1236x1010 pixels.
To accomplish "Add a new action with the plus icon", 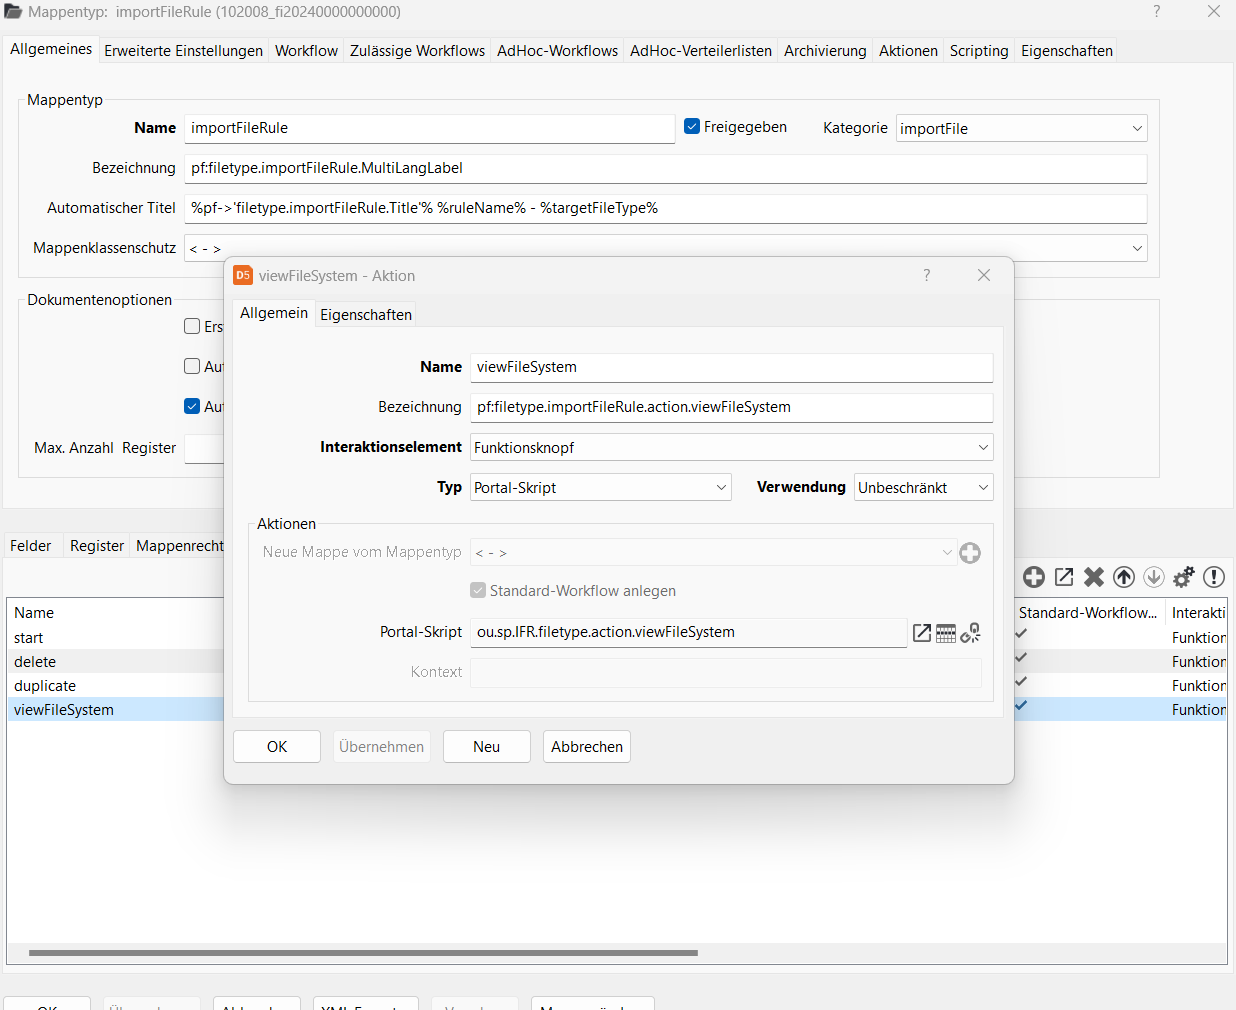I will click(1034, 577).
